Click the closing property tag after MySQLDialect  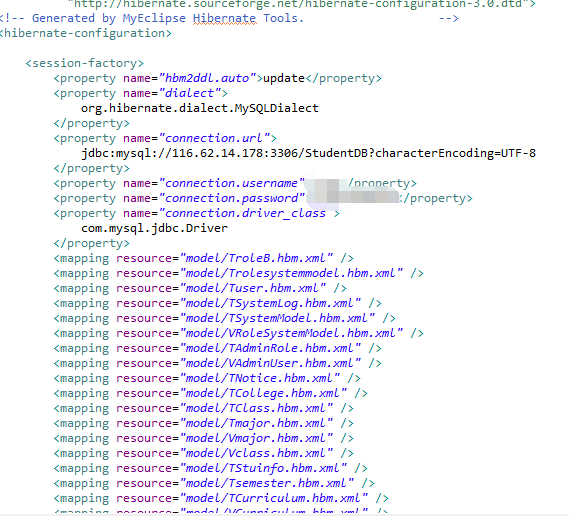click(x=91, y=123)
